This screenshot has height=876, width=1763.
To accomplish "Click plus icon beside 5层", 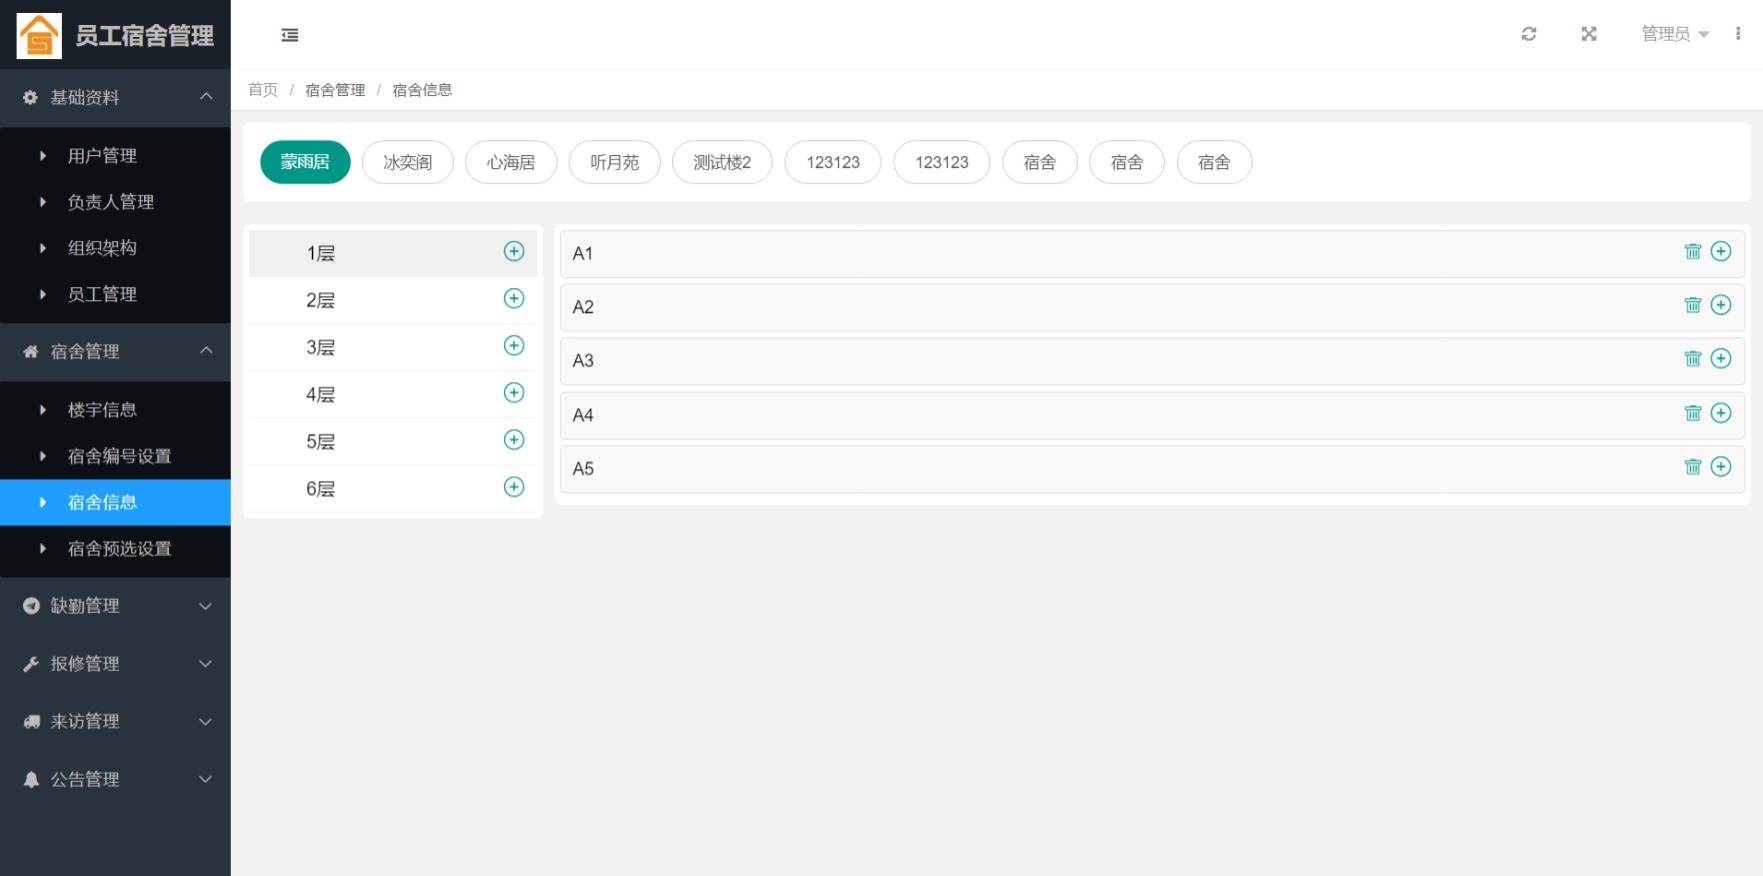I will tap(514, 439).
